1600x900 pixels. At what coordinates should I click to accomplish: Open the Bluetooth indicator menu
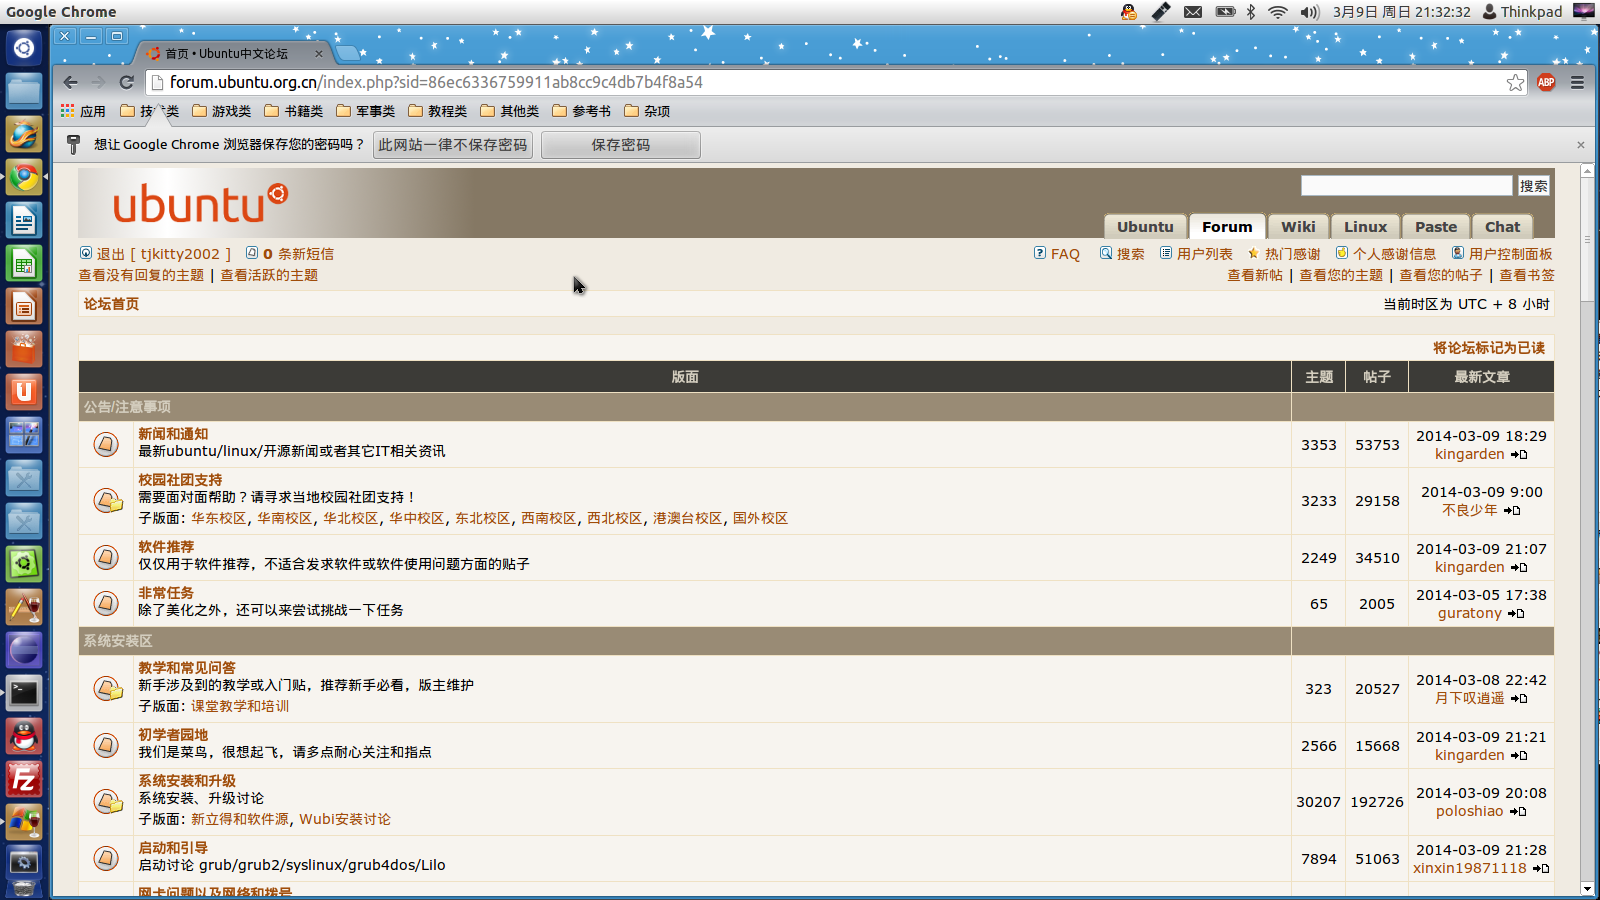tap(1251, 12)
